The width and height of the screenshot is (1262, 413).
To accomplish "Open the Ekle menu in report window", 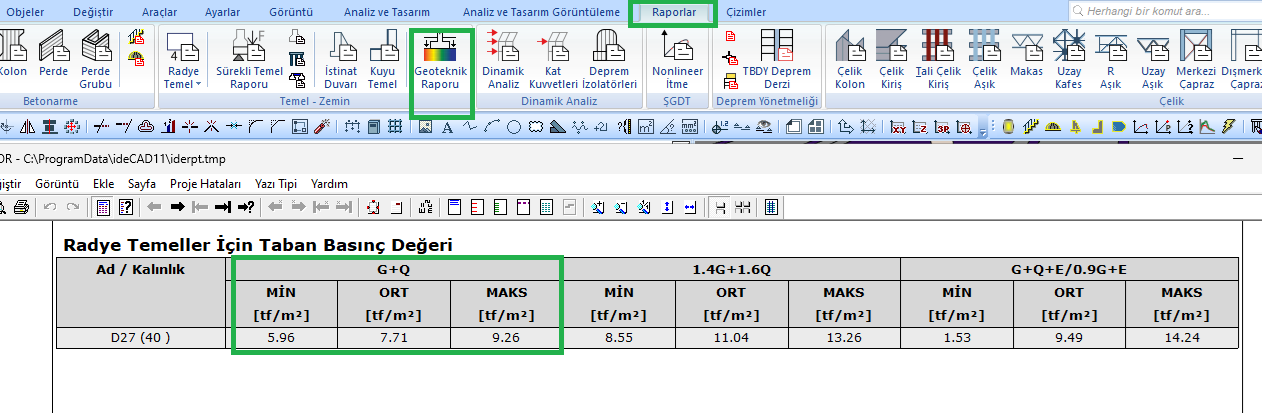I will click(x=103, y=184).
